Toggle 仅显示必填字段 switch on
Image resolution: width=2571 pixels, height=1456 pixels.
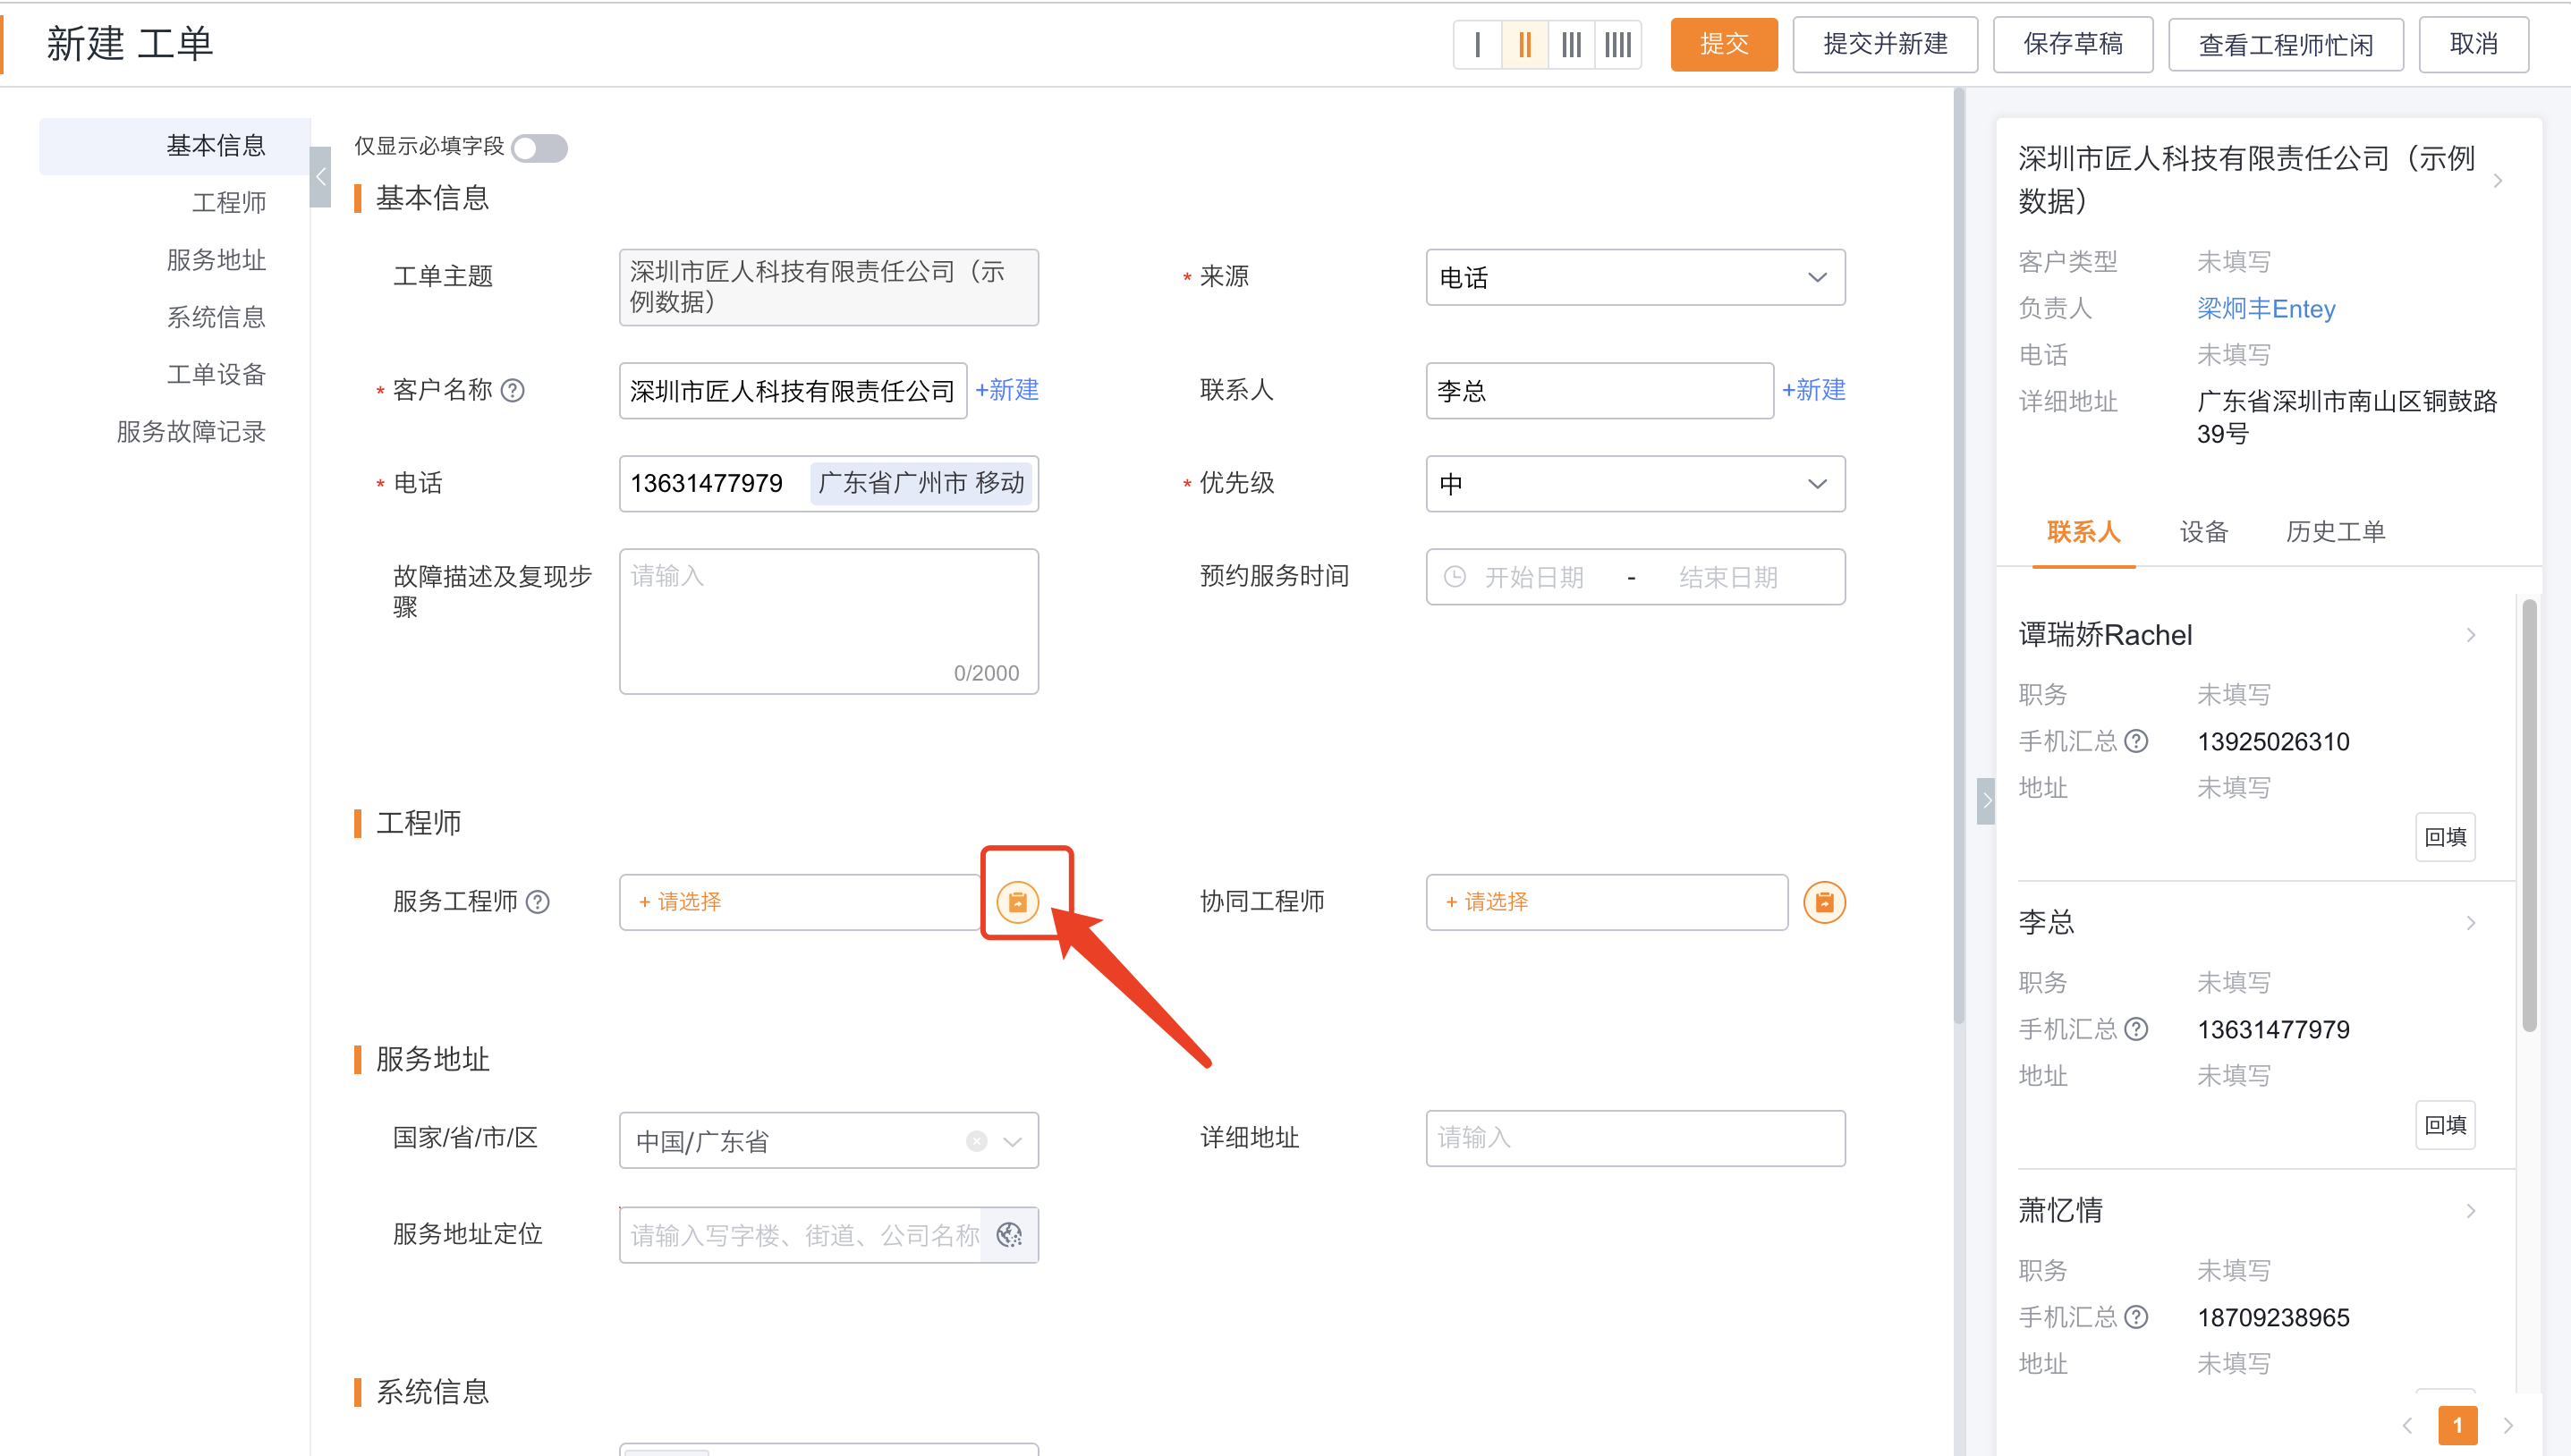(x=539, y=148)
